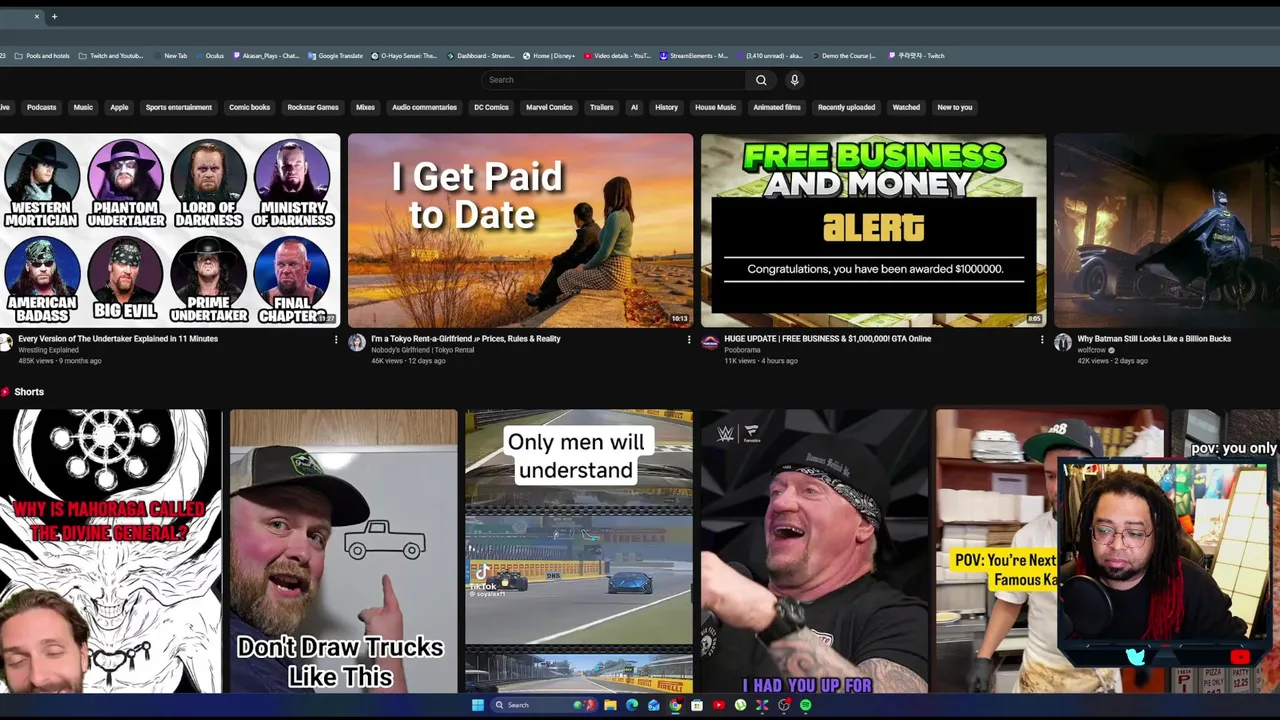
Task: Open Wrestling Explained channel name link
Action: pyautogui.click(x=48, y=350)
